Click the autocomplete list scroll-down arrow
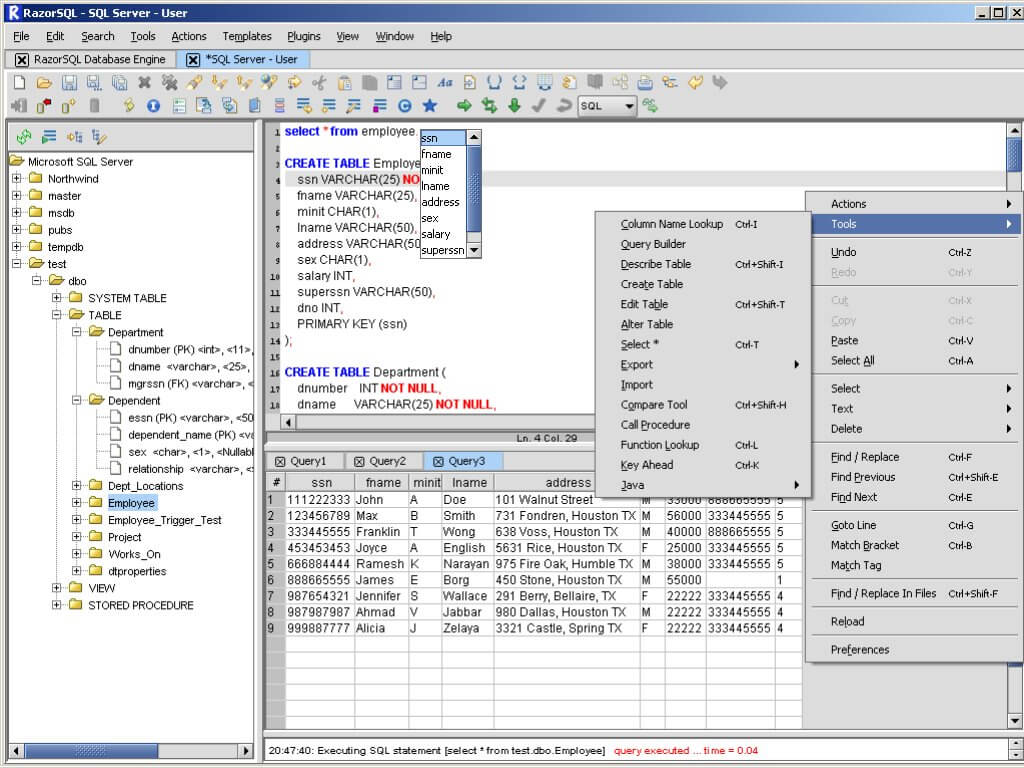1024x768 pixels. (x=474, y=250)
